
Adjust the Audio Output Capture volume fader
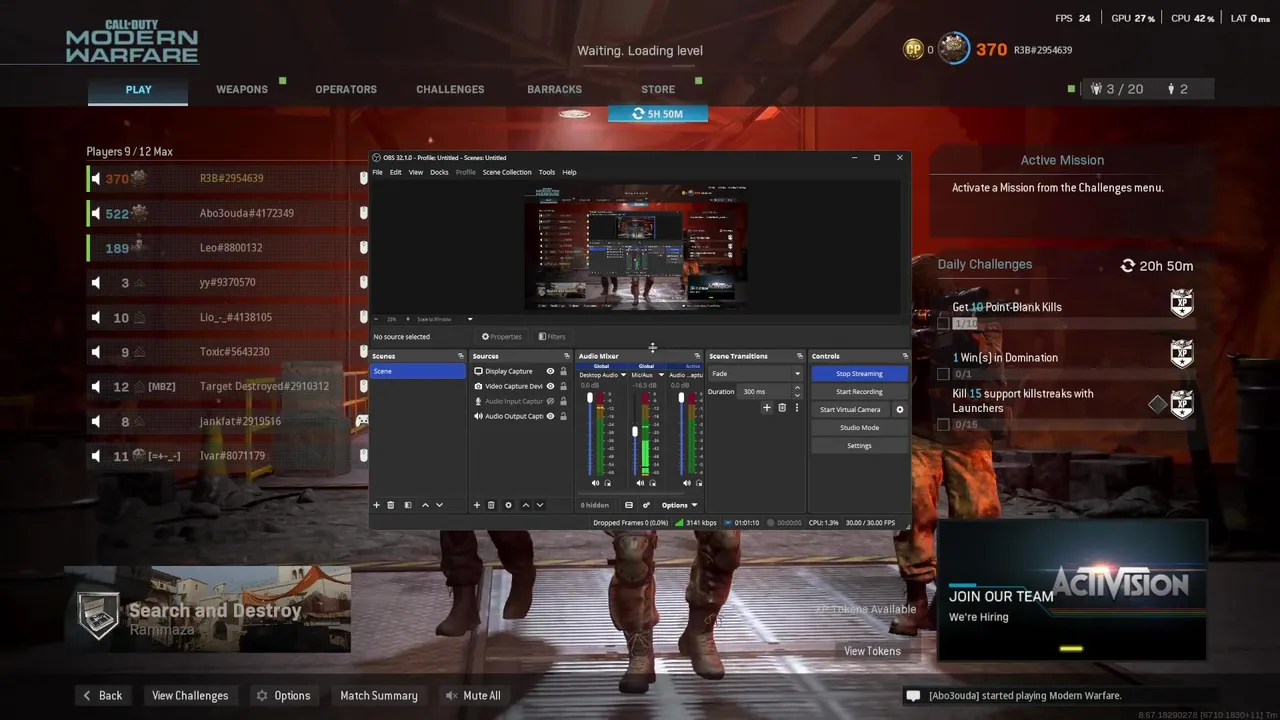pos(682,398)
